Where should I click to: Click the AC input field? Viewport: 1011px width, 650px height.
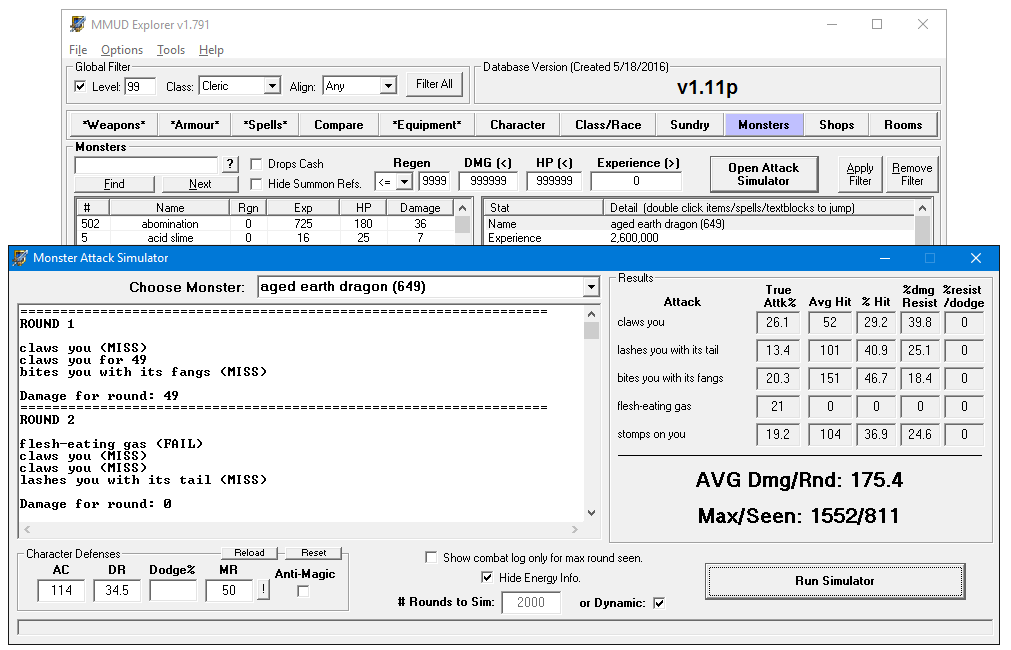(x=61, y=591)
